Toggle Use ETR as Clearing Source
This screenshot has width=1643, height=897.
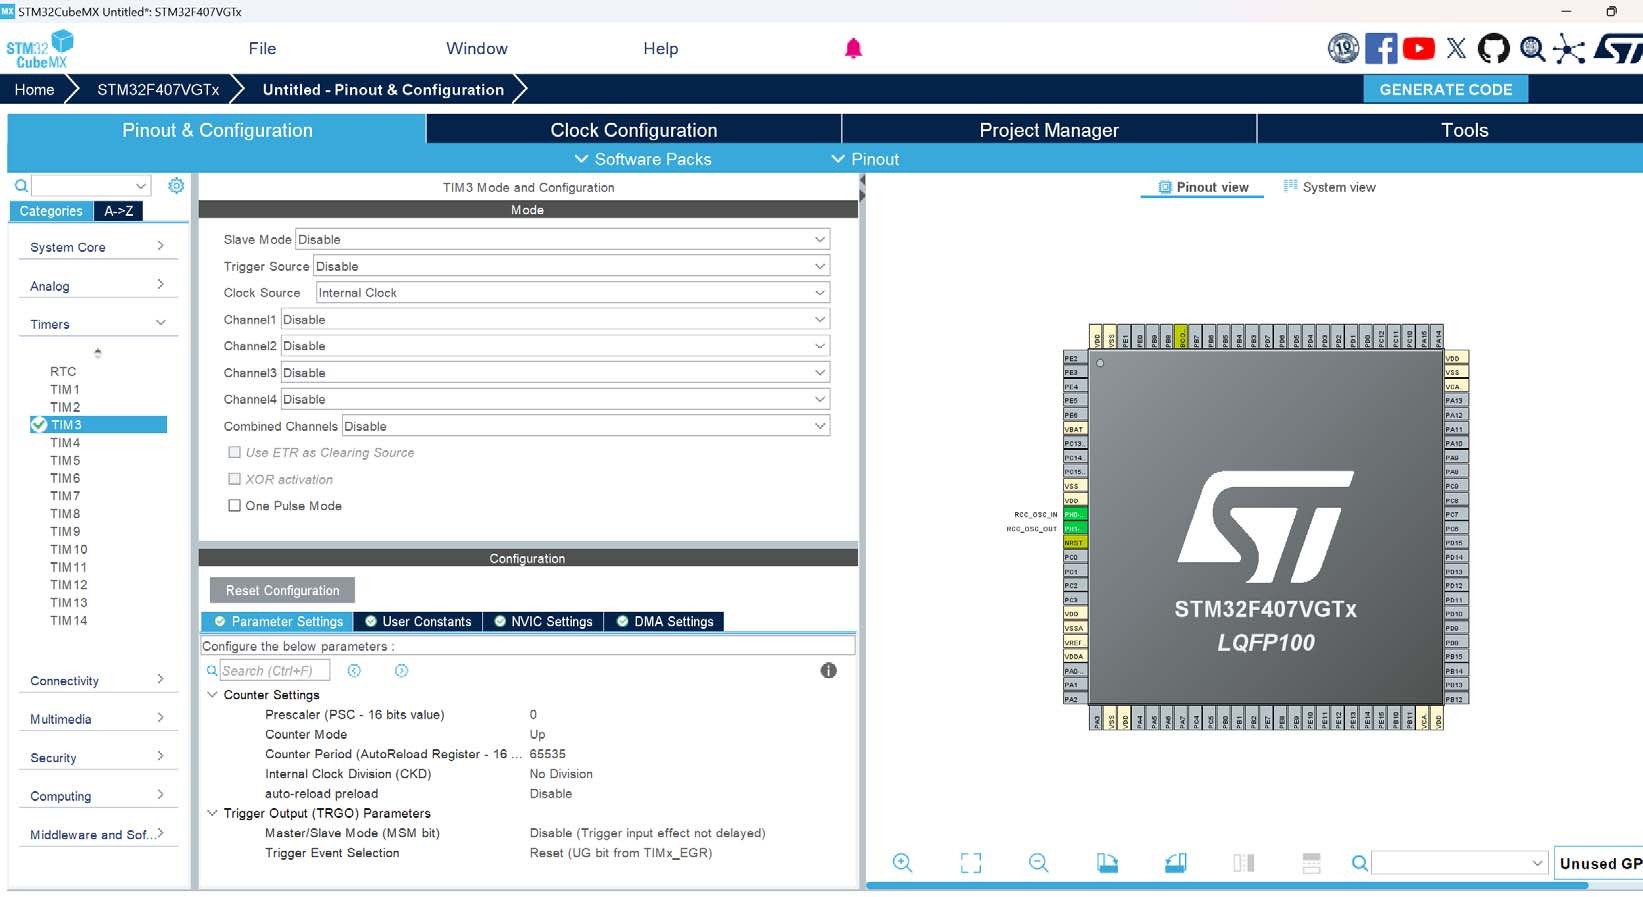point(234,452)
